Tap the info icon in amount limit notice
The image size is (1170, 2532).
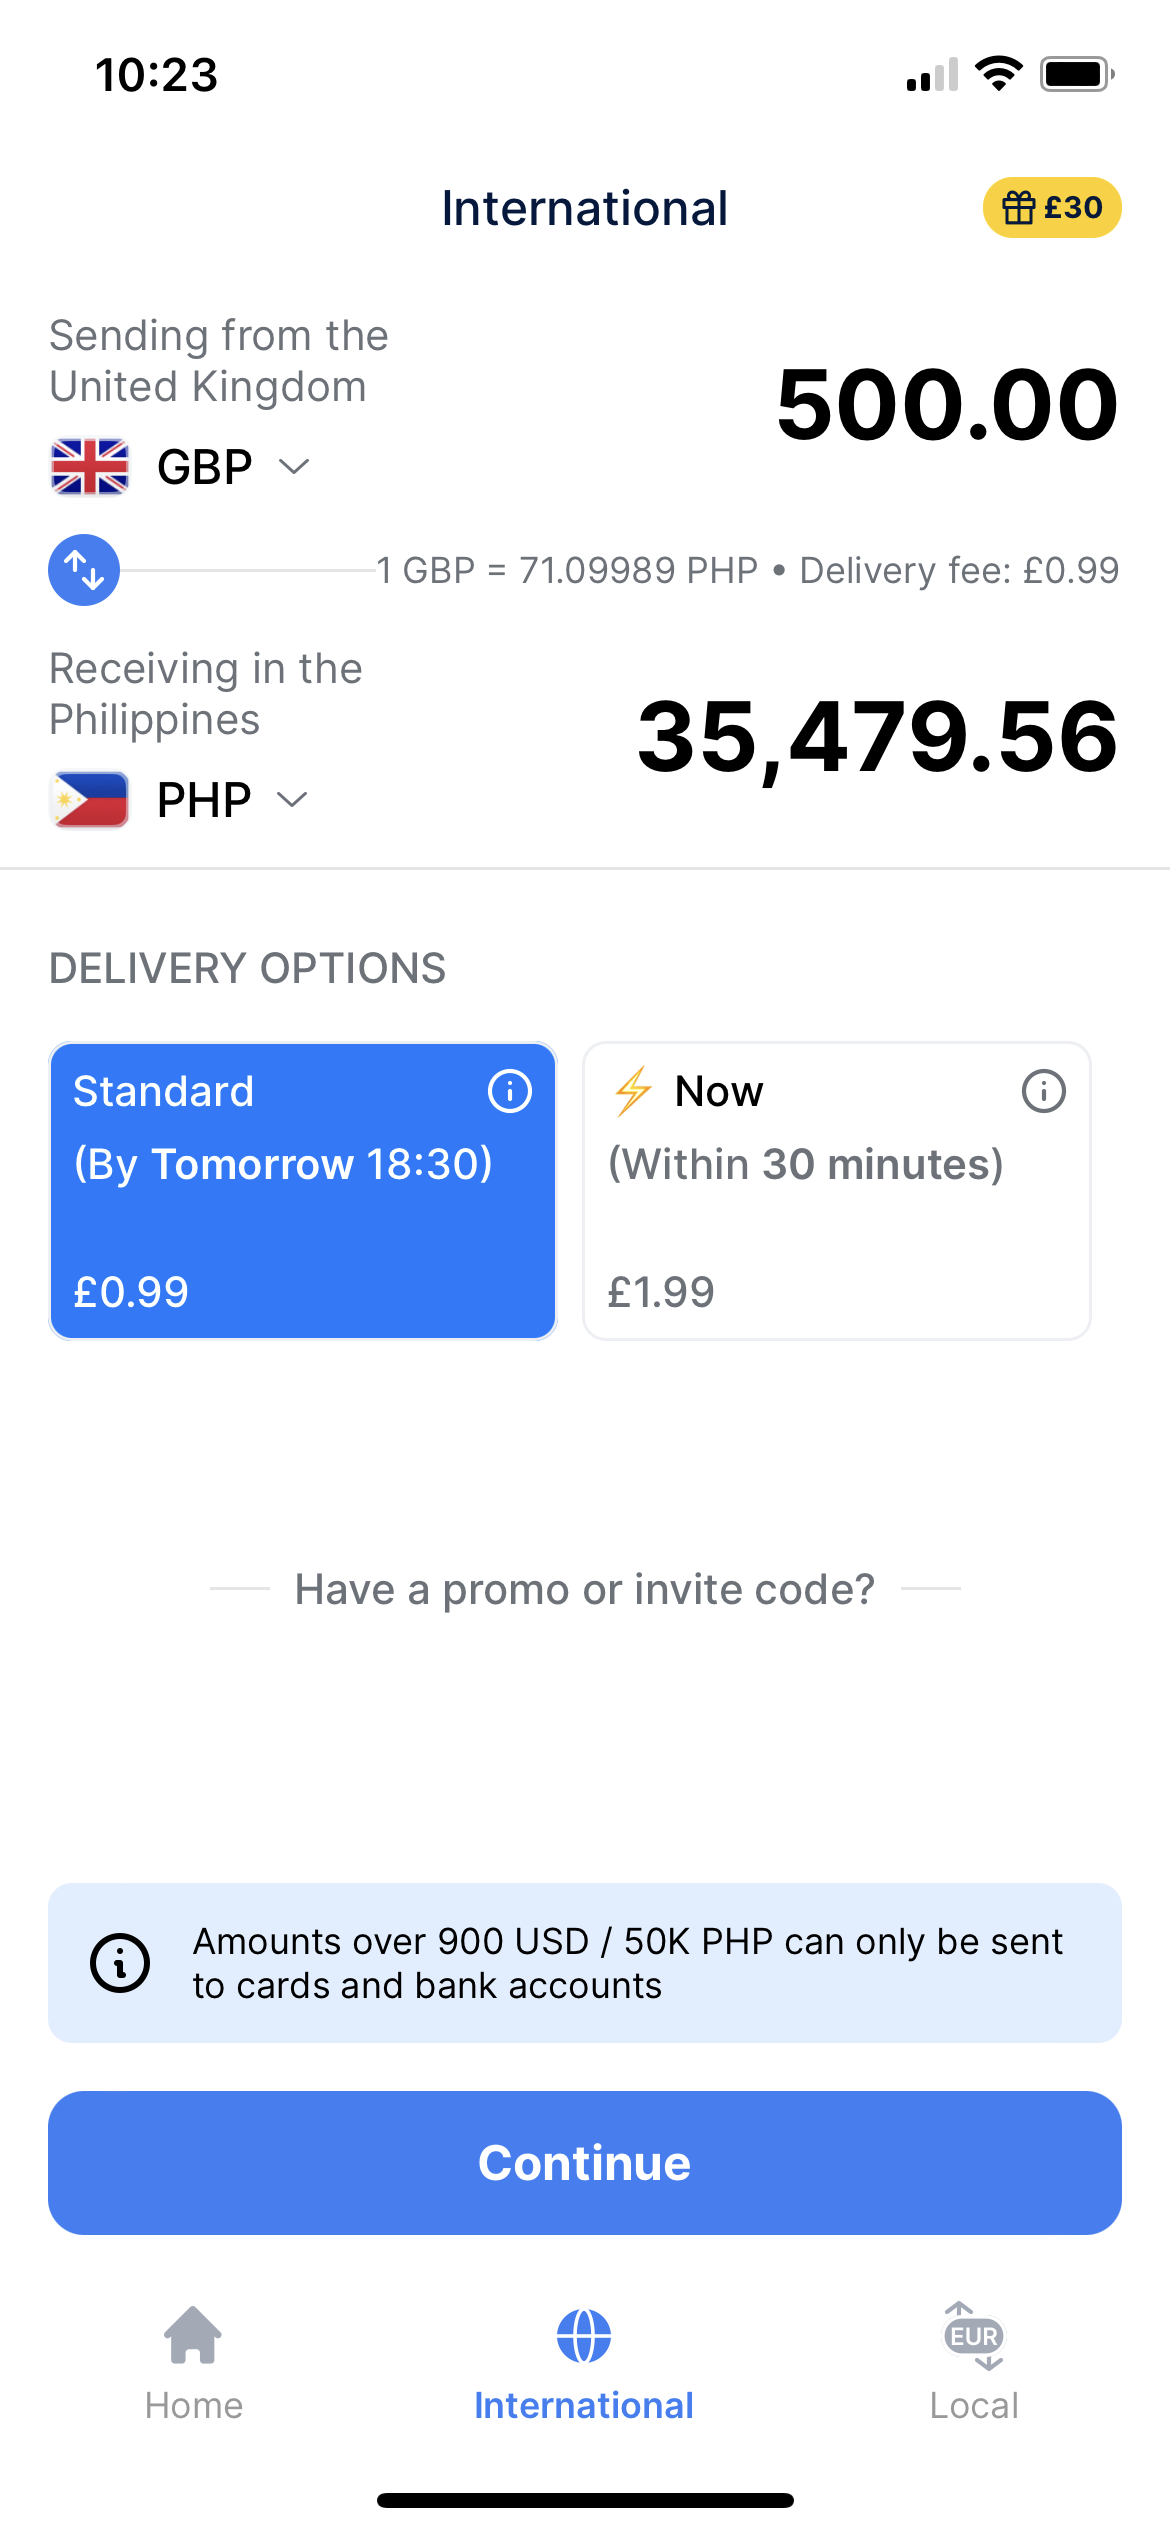[x=120, y=1962]
